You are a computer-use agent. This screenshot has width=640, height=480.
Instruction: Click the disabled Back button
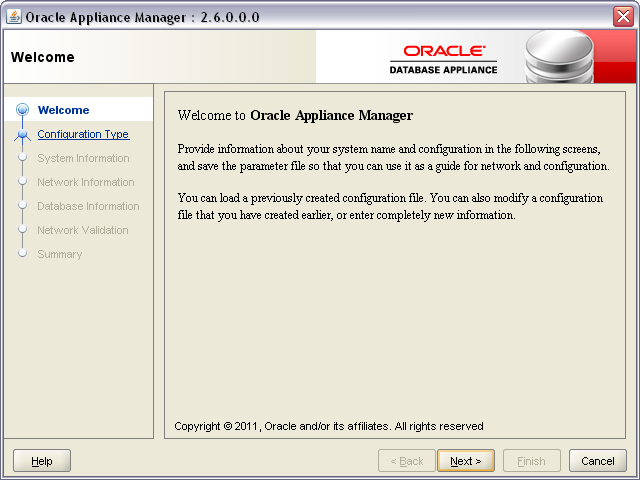407,461
